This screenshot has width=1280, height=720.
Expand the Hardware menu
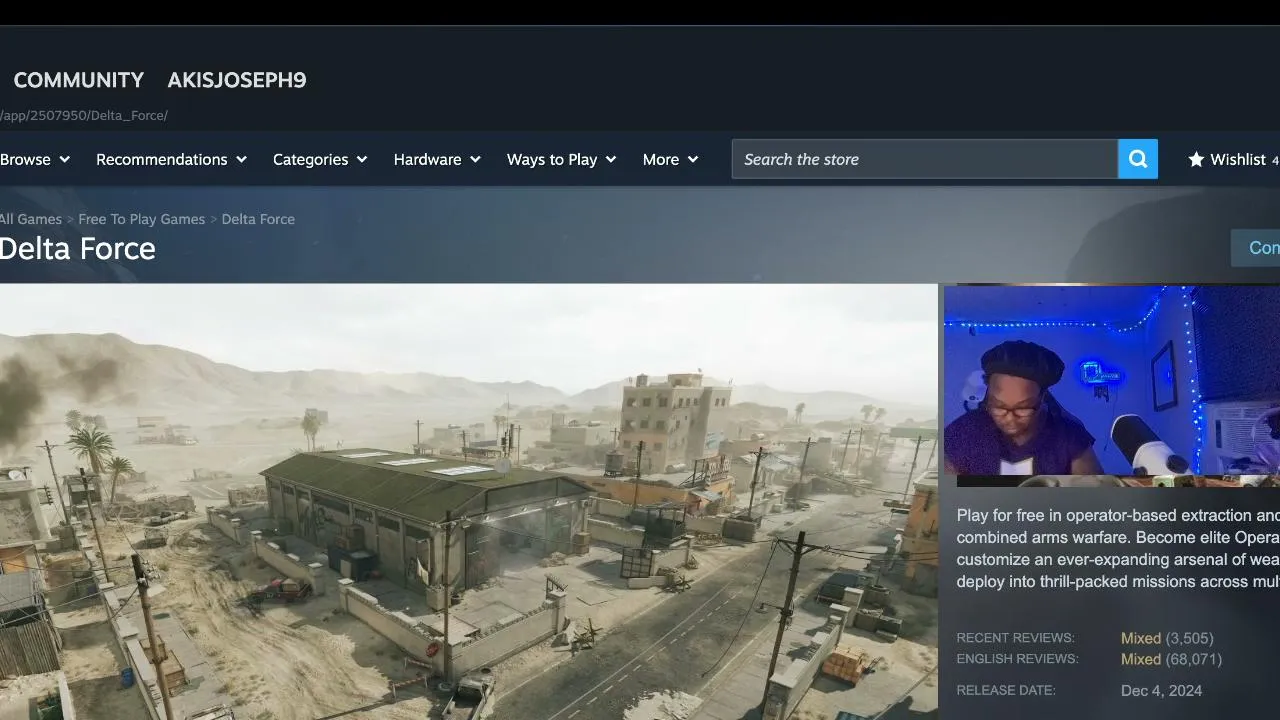pyautogui.click(x=437, y=159)
